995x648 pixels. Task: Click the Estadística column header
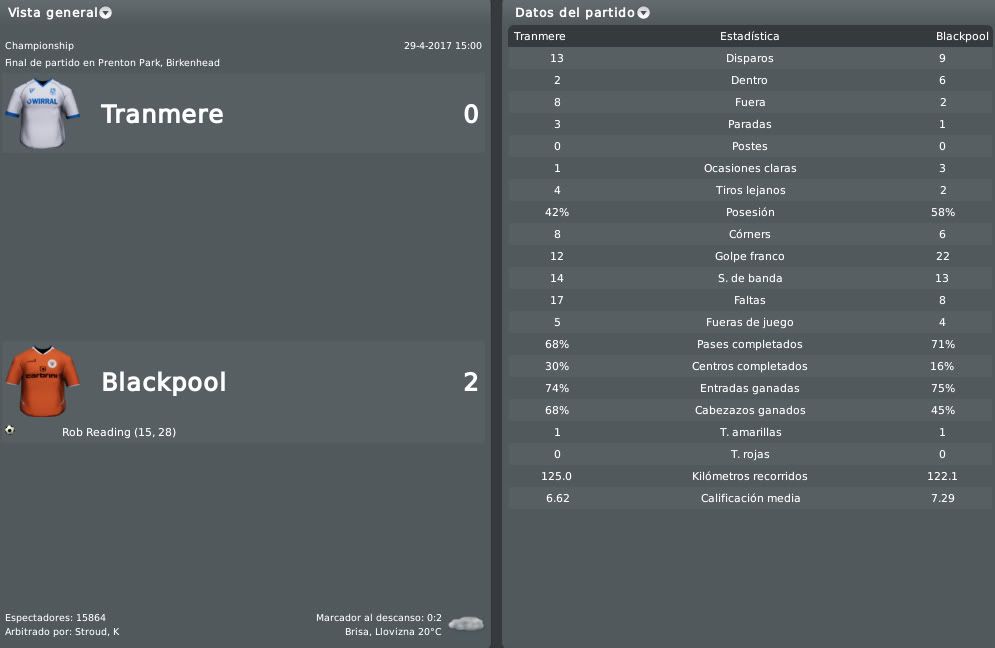coord(749,36)
